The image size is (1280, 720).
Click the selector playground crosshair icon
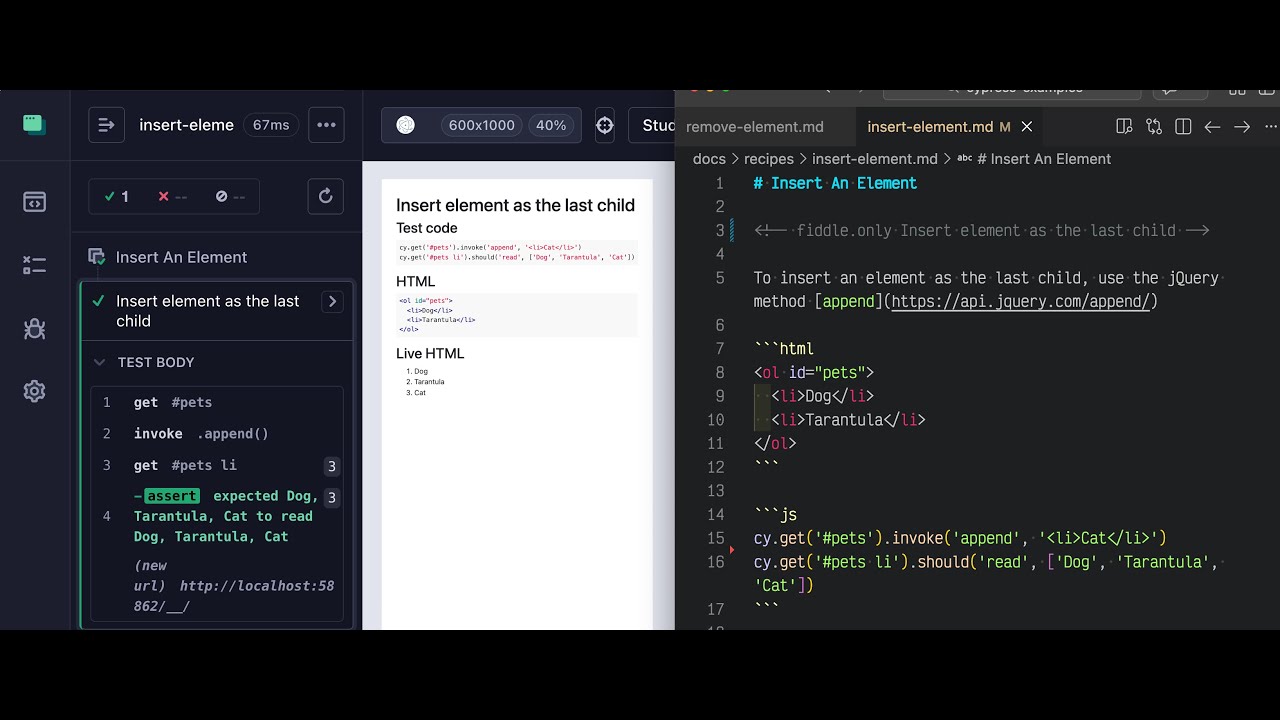pos(604,125)
